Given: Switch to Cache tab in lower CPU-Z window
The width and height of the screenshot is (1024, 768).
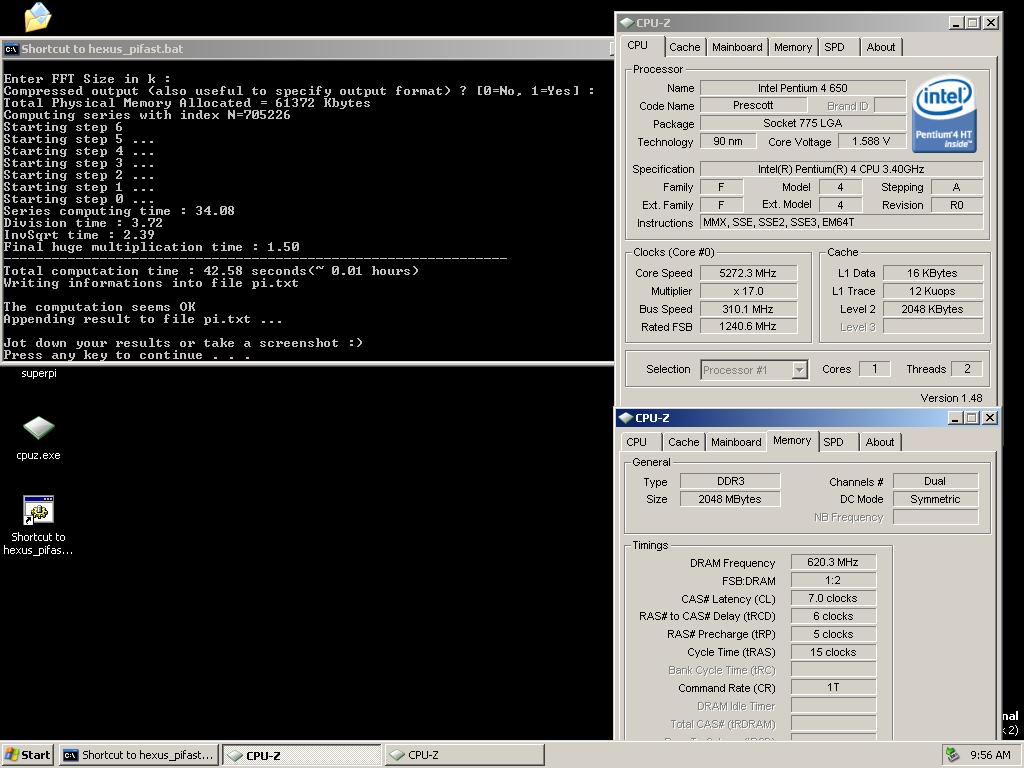Looking at the screenshot, I should [684, 442].
